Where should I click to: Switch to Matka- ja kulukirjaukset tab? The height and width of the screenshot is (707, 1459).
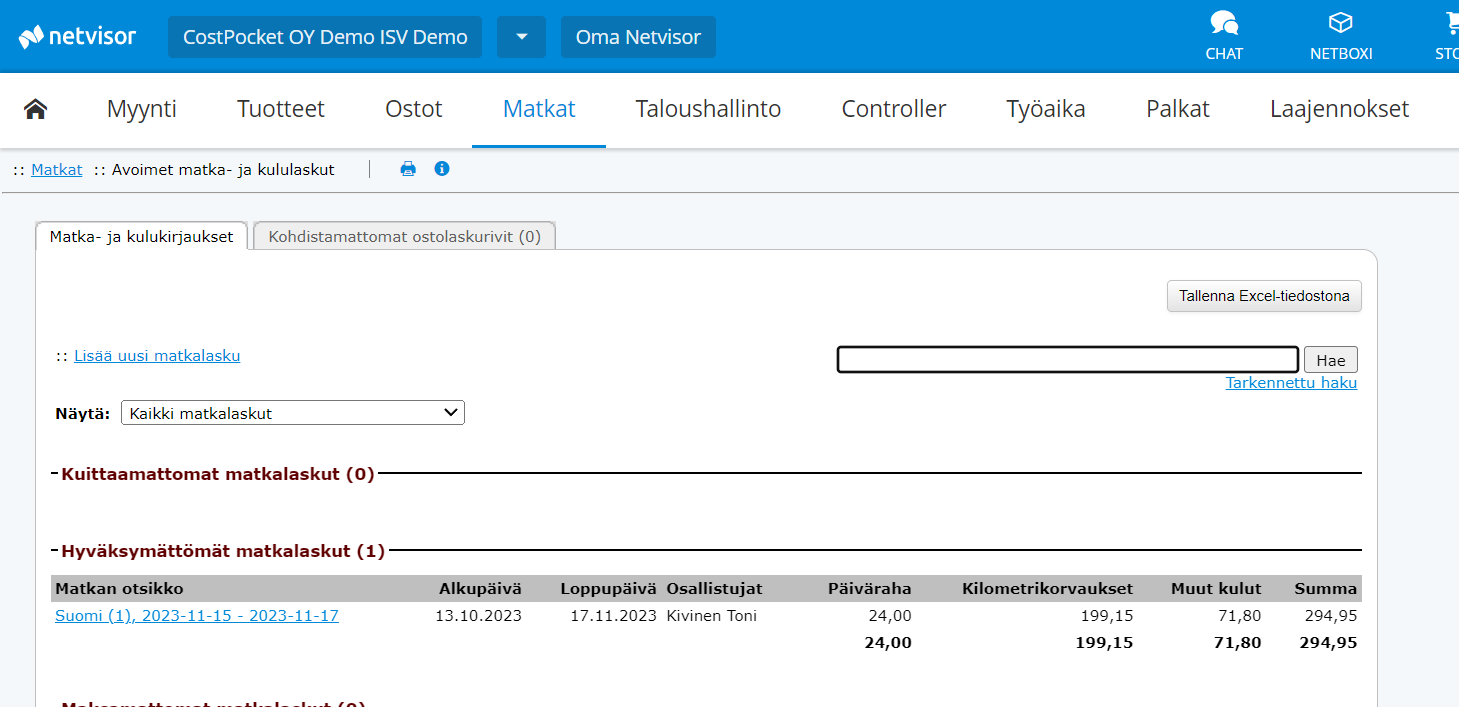[142, 237]
